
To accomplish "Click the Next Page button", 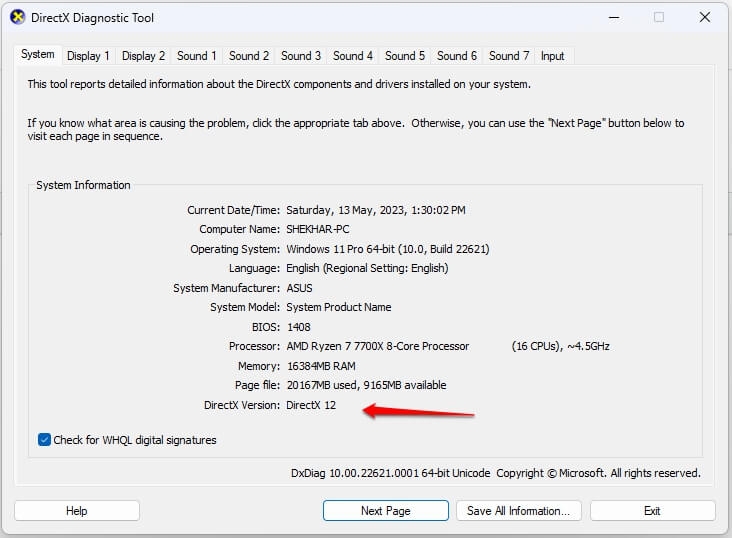I will [386, 511].
